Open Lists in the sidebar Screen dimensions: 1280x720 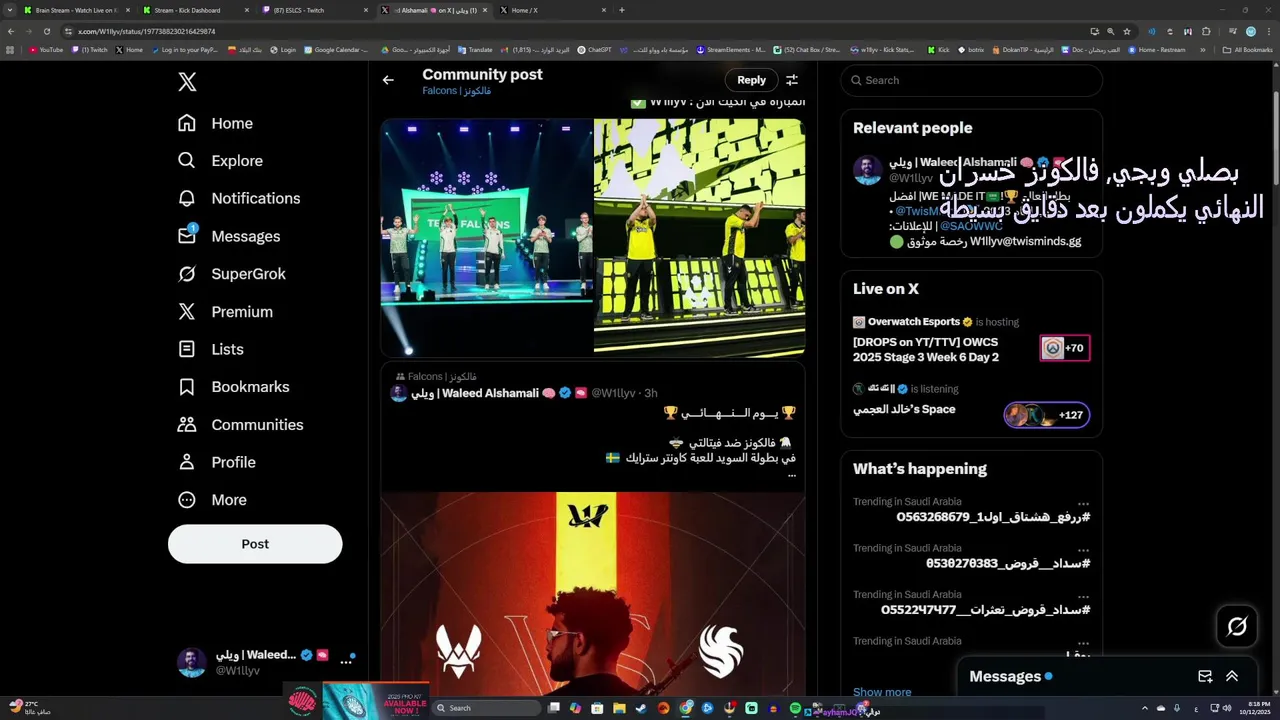211,349
